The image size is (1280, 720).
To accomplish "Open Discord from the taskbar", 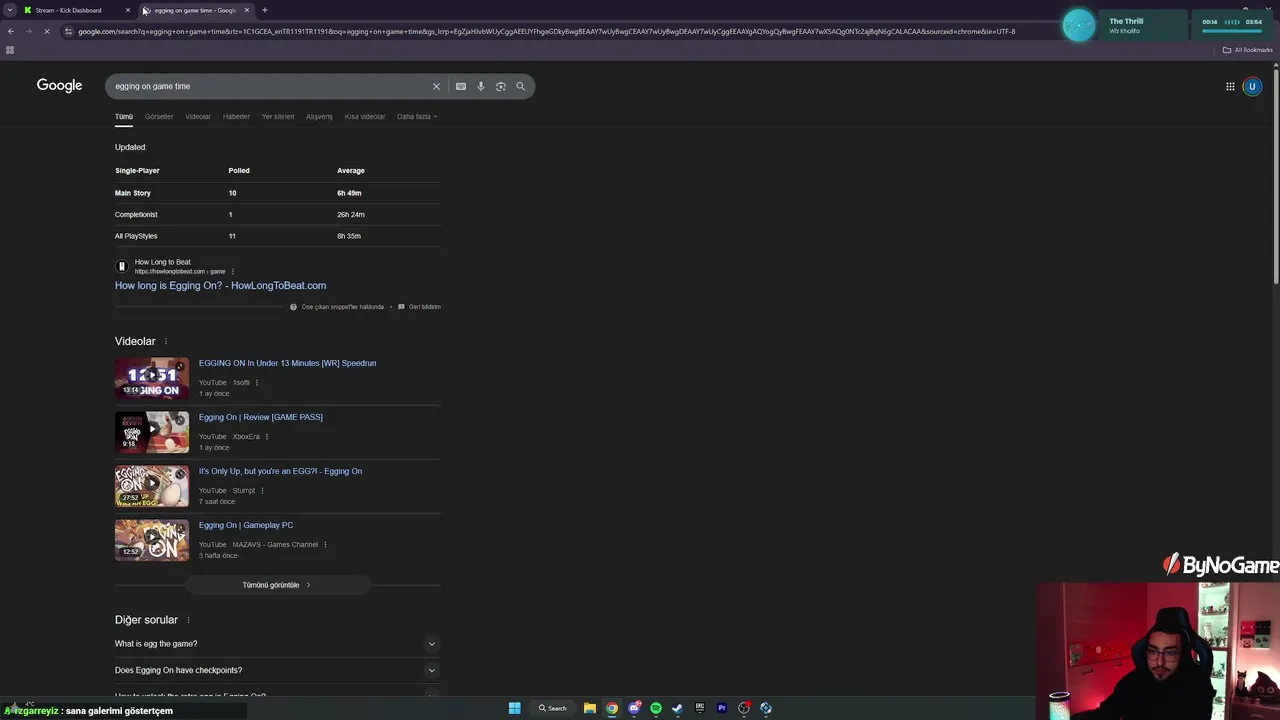I will click(634, 708).
